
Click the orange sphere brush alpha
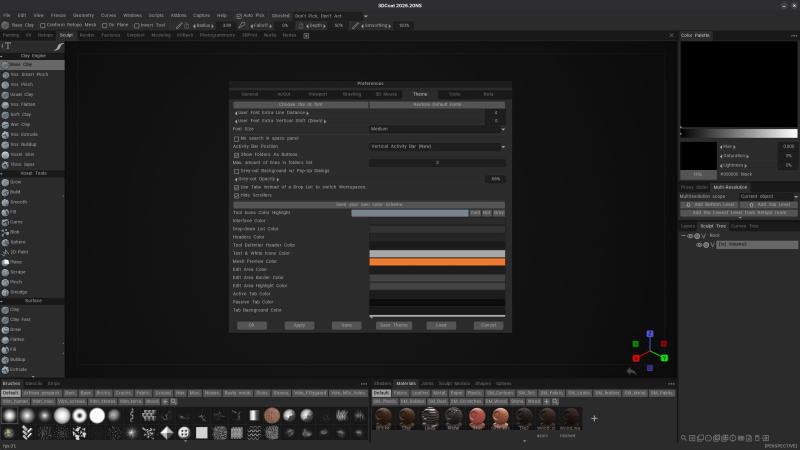click(272, 416)
